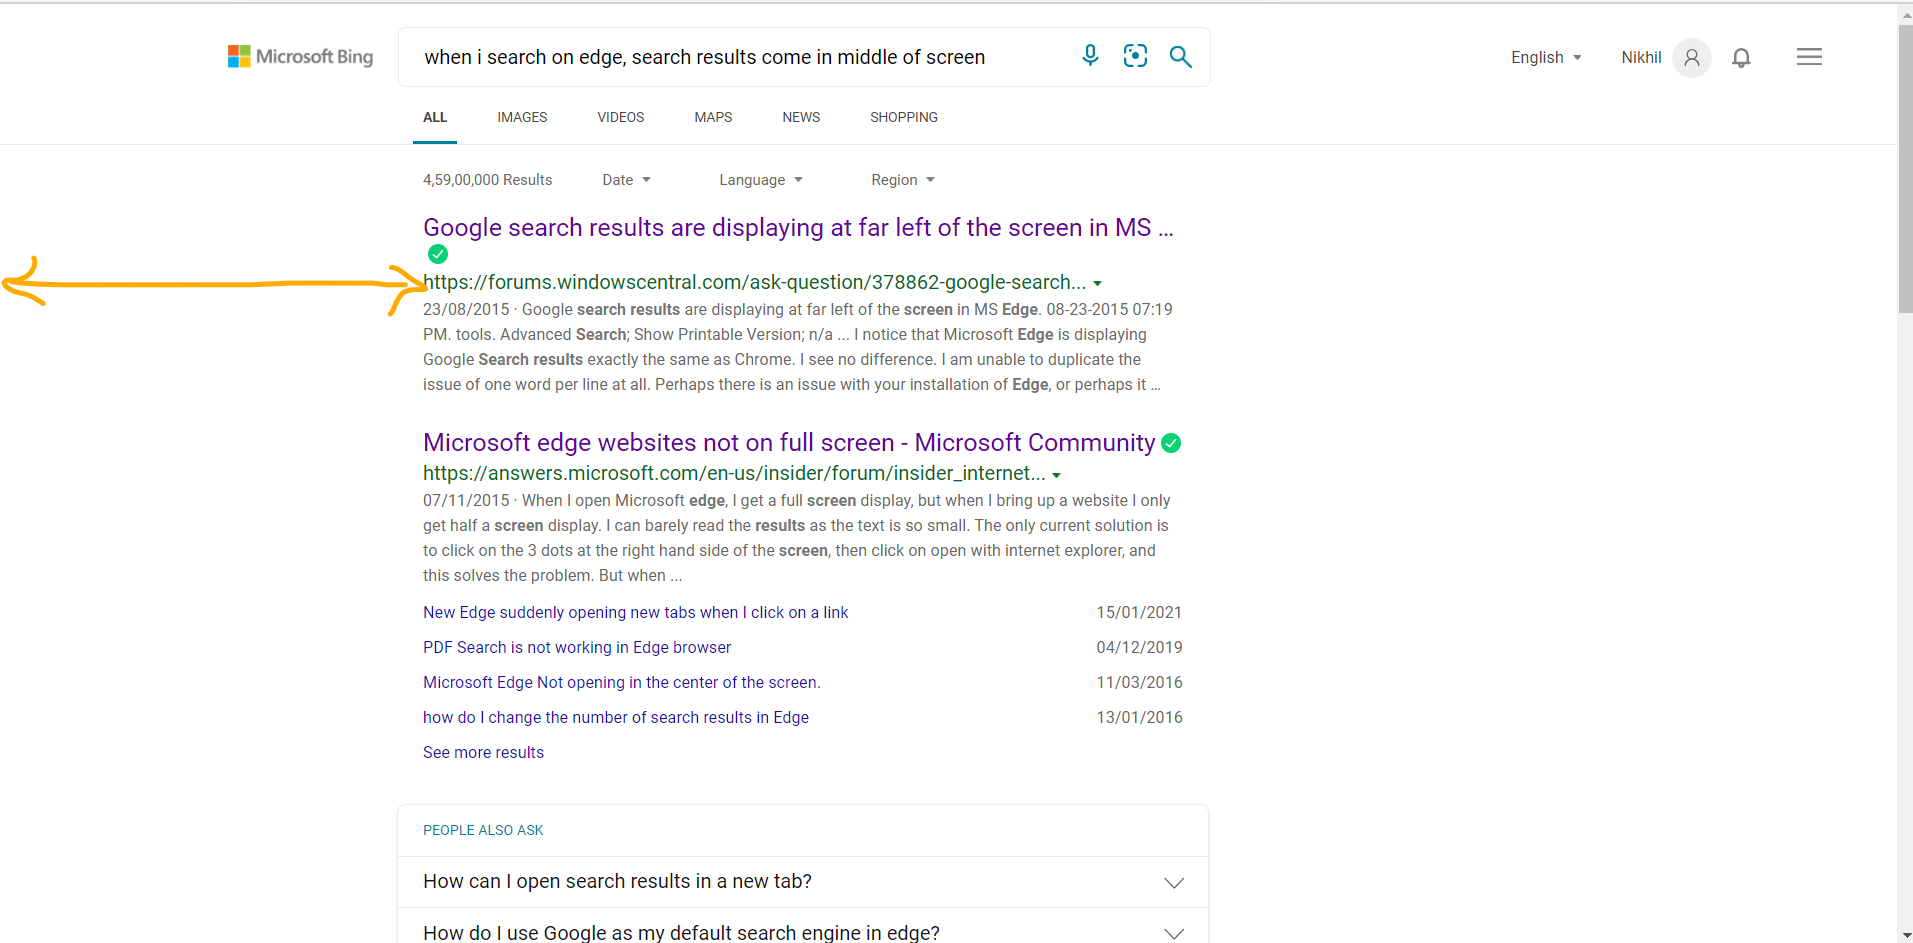Open the Language filter dropdown
Screen dimensions: 1913x943
tap(761, 180)
